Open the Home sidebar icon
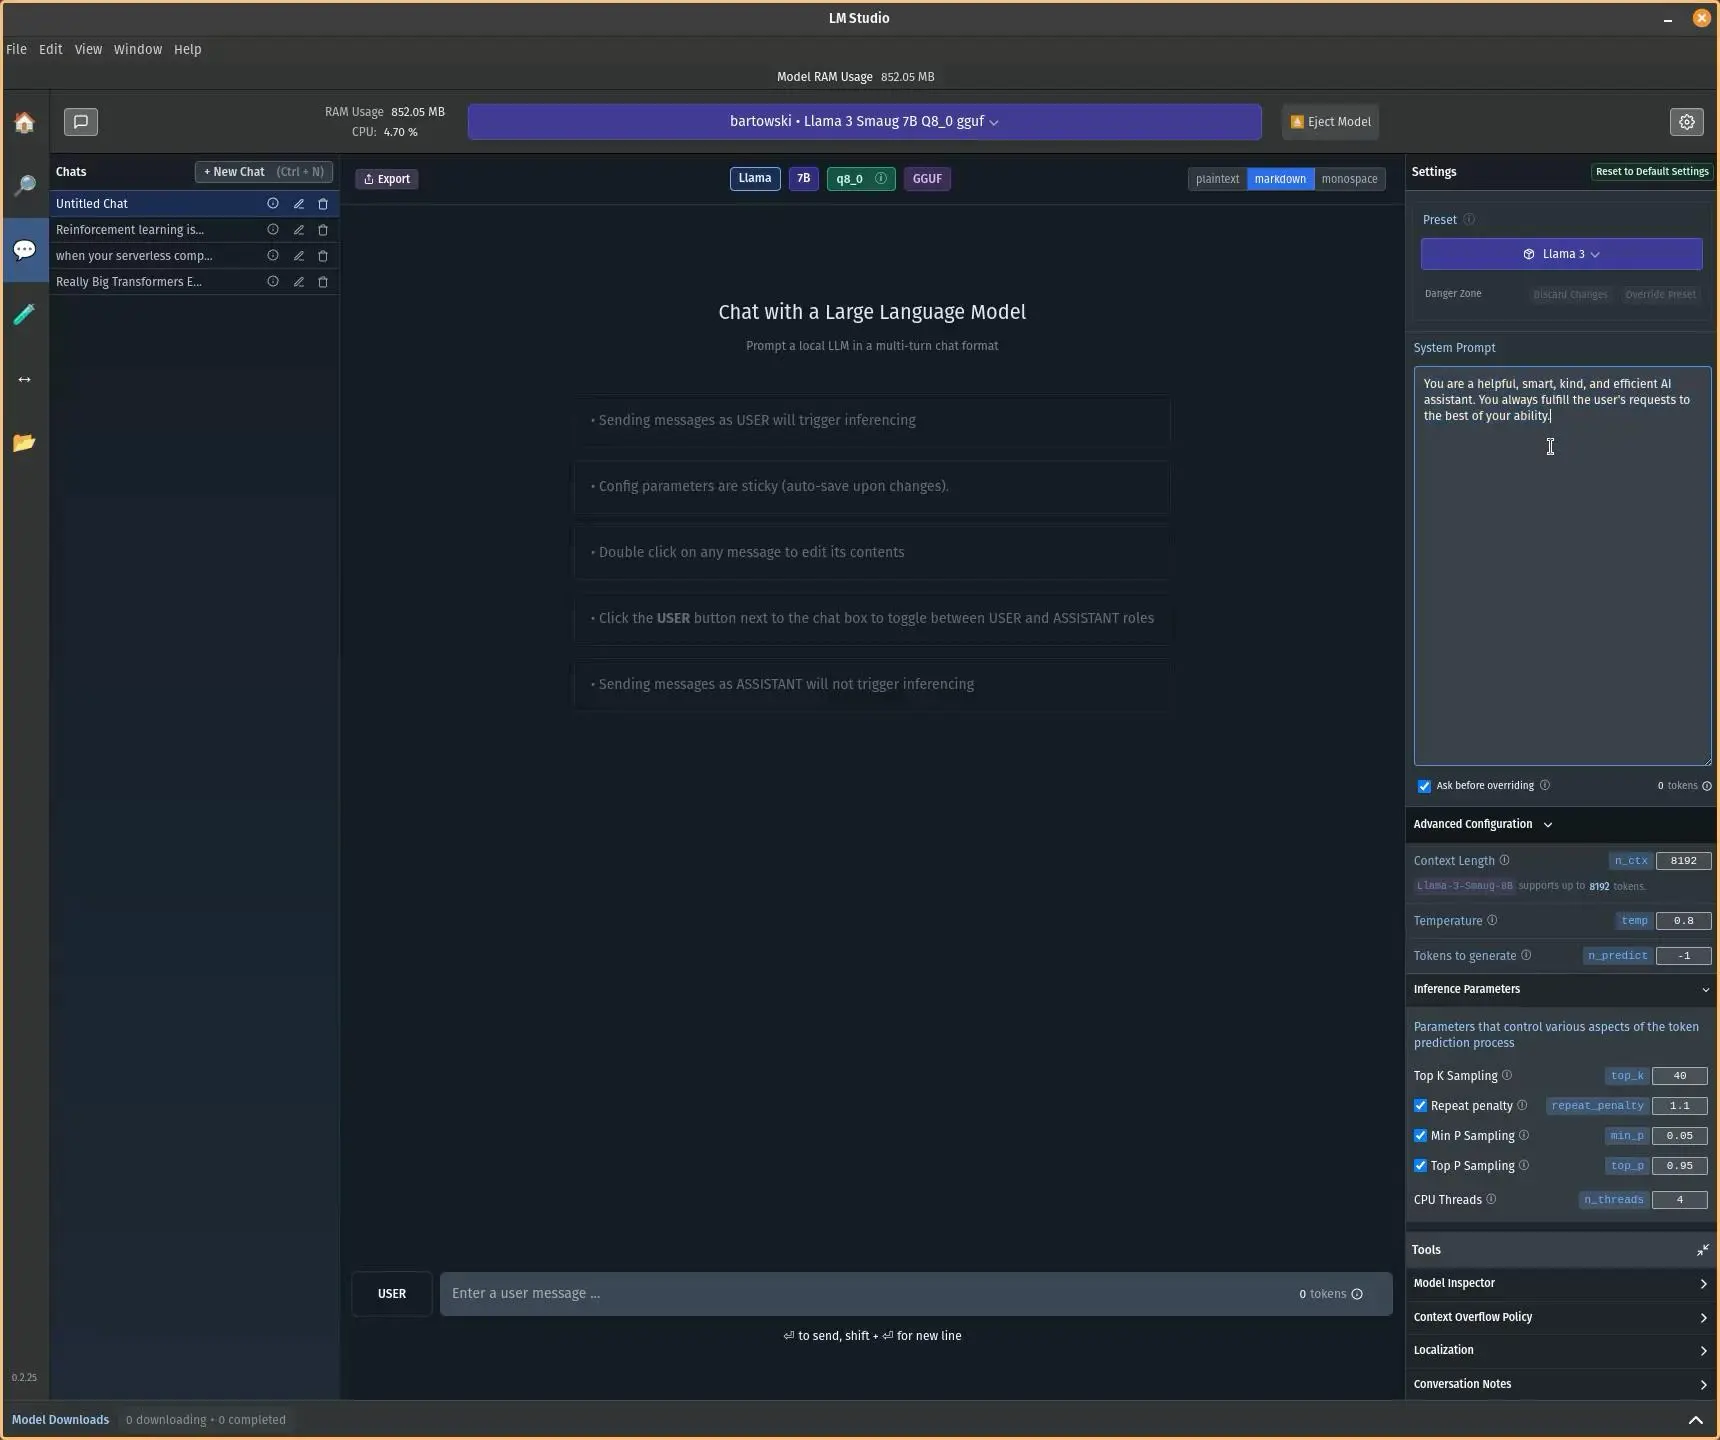The image size is (1720, 1440). coord(24,122)
